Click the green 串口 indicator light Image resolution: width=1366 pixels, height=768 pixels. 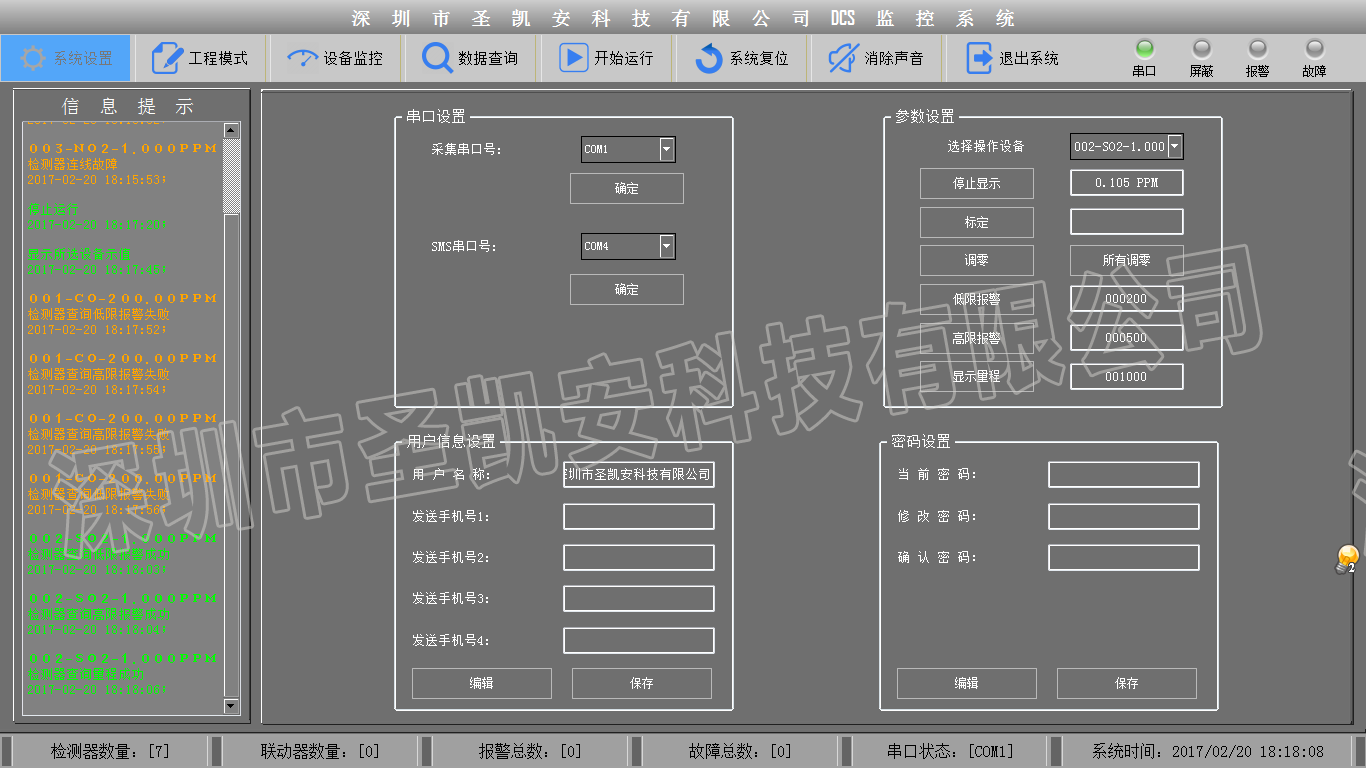[1145, 48]
